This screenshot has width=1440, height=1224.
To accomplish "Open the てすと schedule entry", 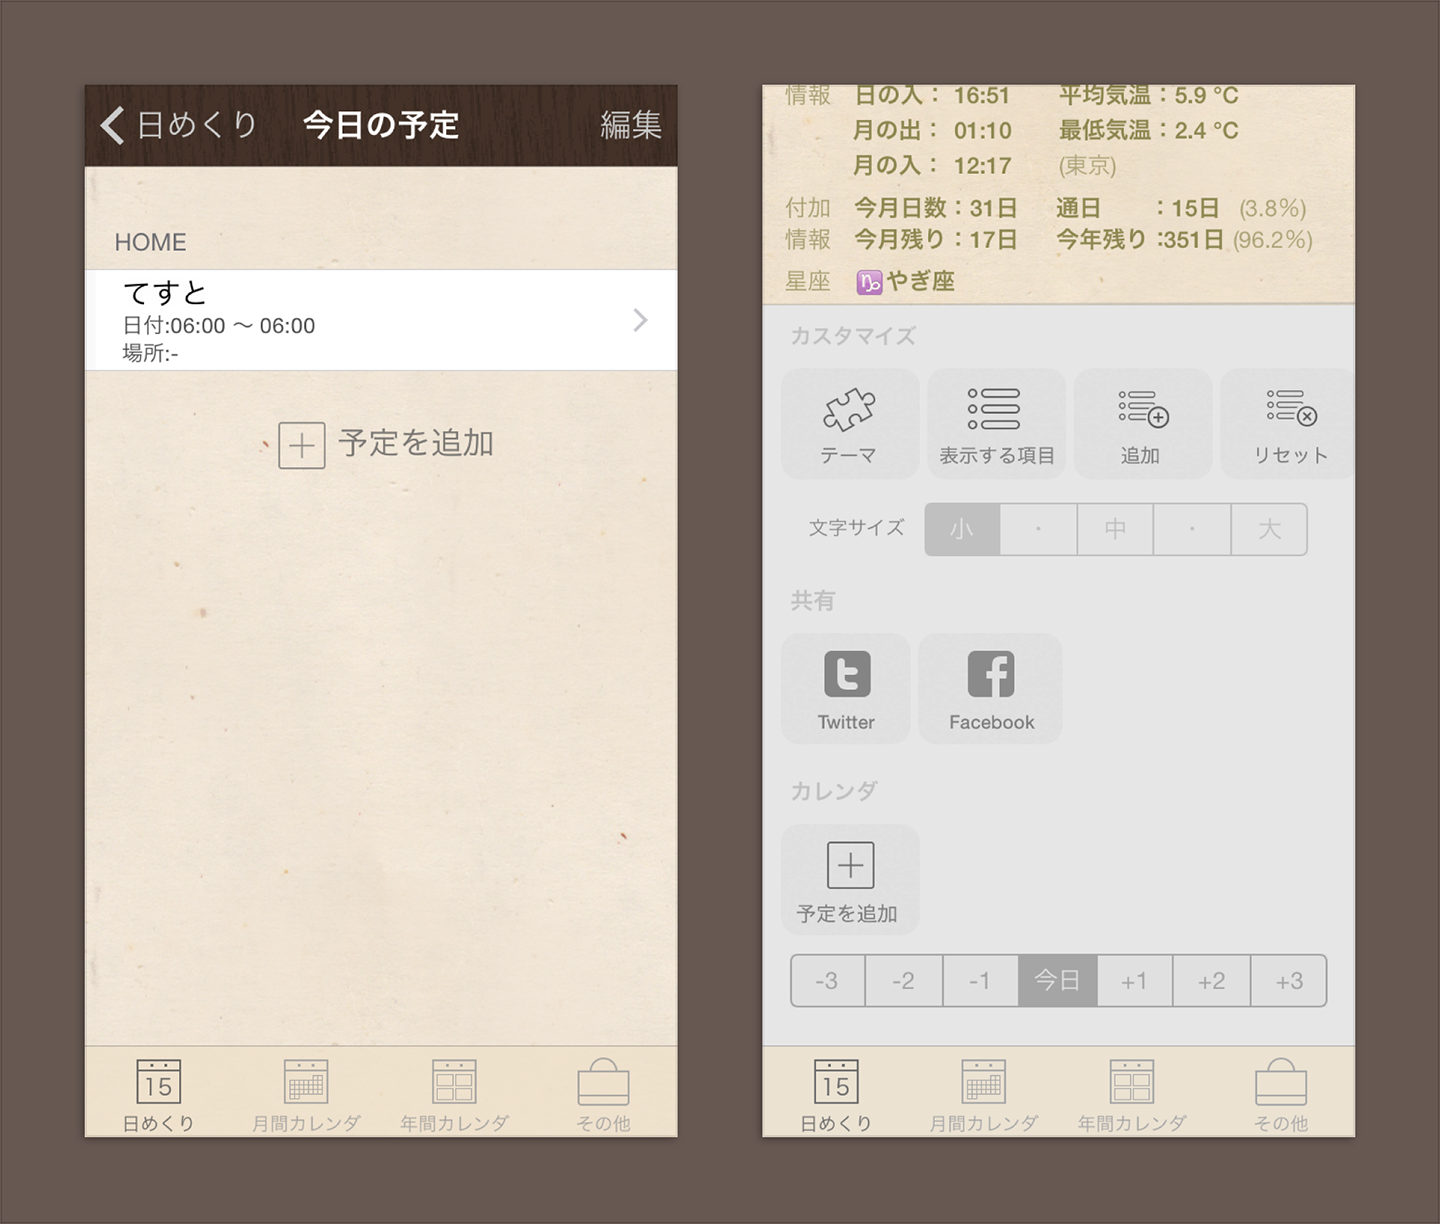I will 381,320.
